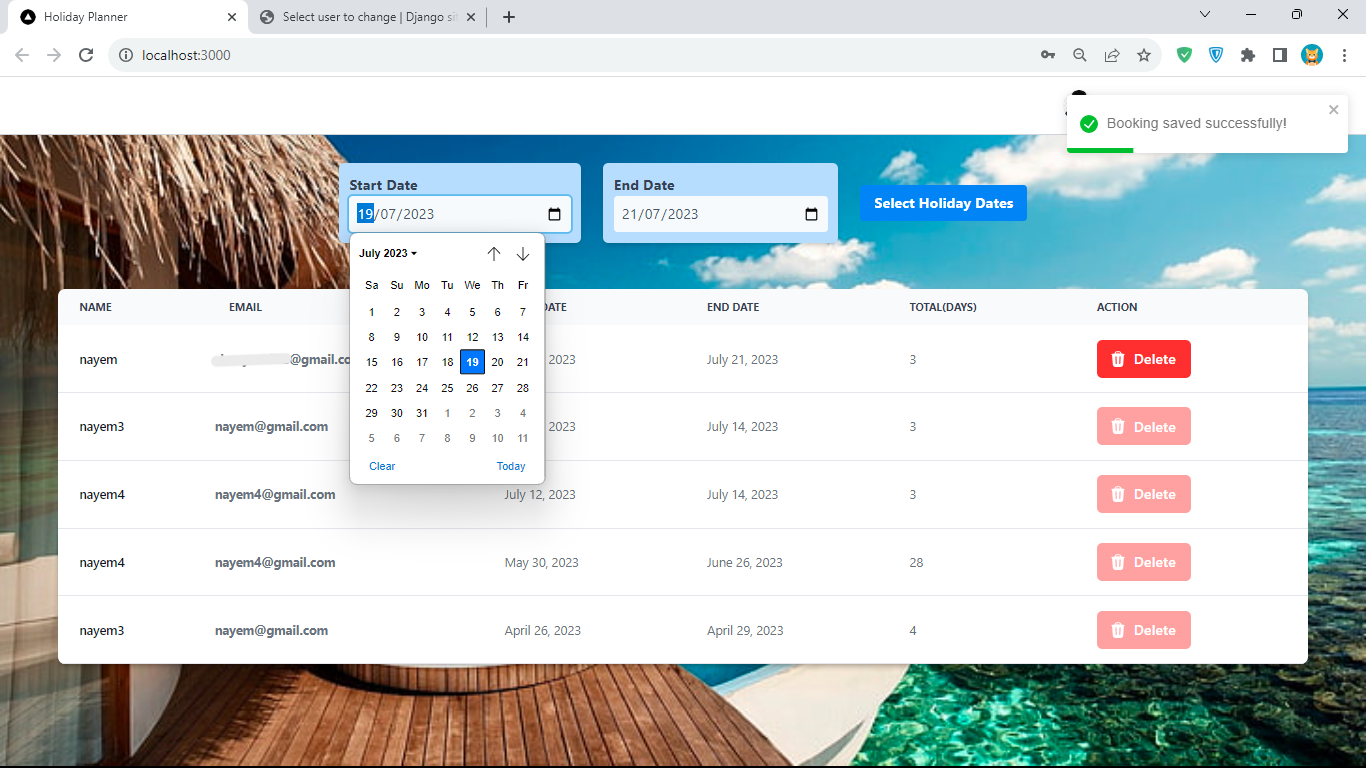This screenshot has height=768, width=1366.
Task: Click the green success check icon
Action: coord(1089,123)
